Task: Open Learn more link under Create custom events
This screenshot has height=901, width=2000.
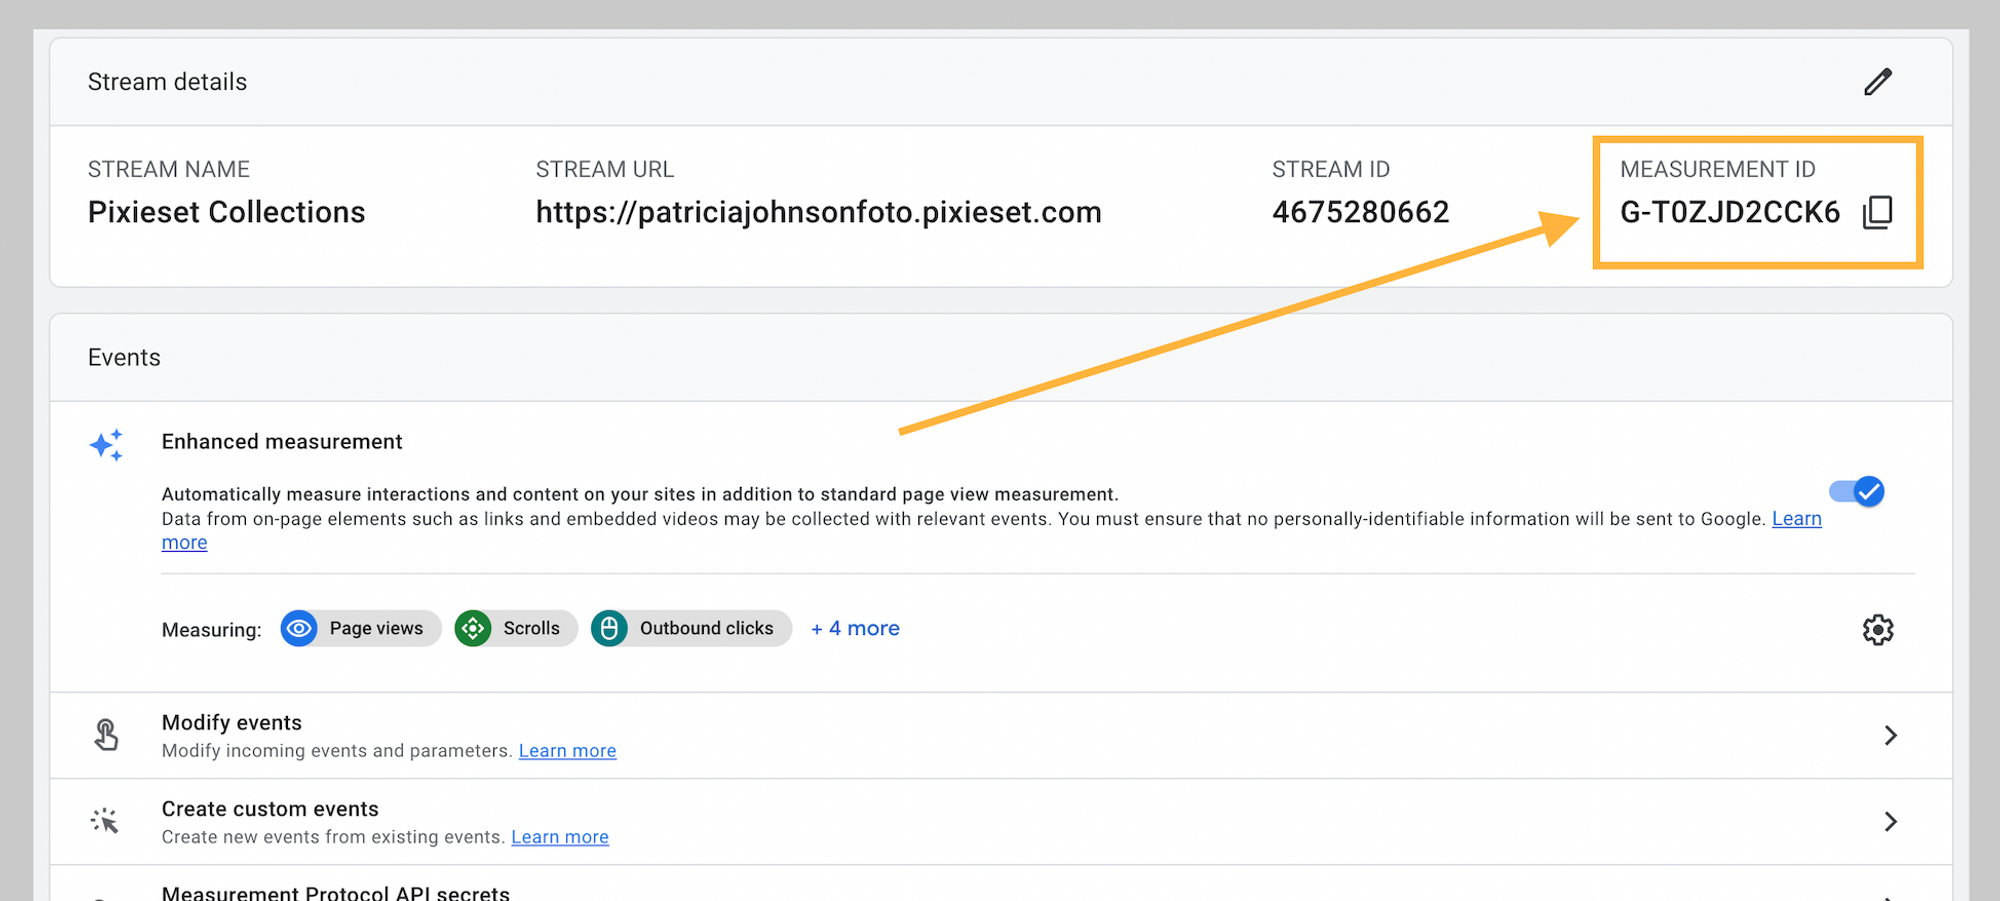Action: (560, 837)
